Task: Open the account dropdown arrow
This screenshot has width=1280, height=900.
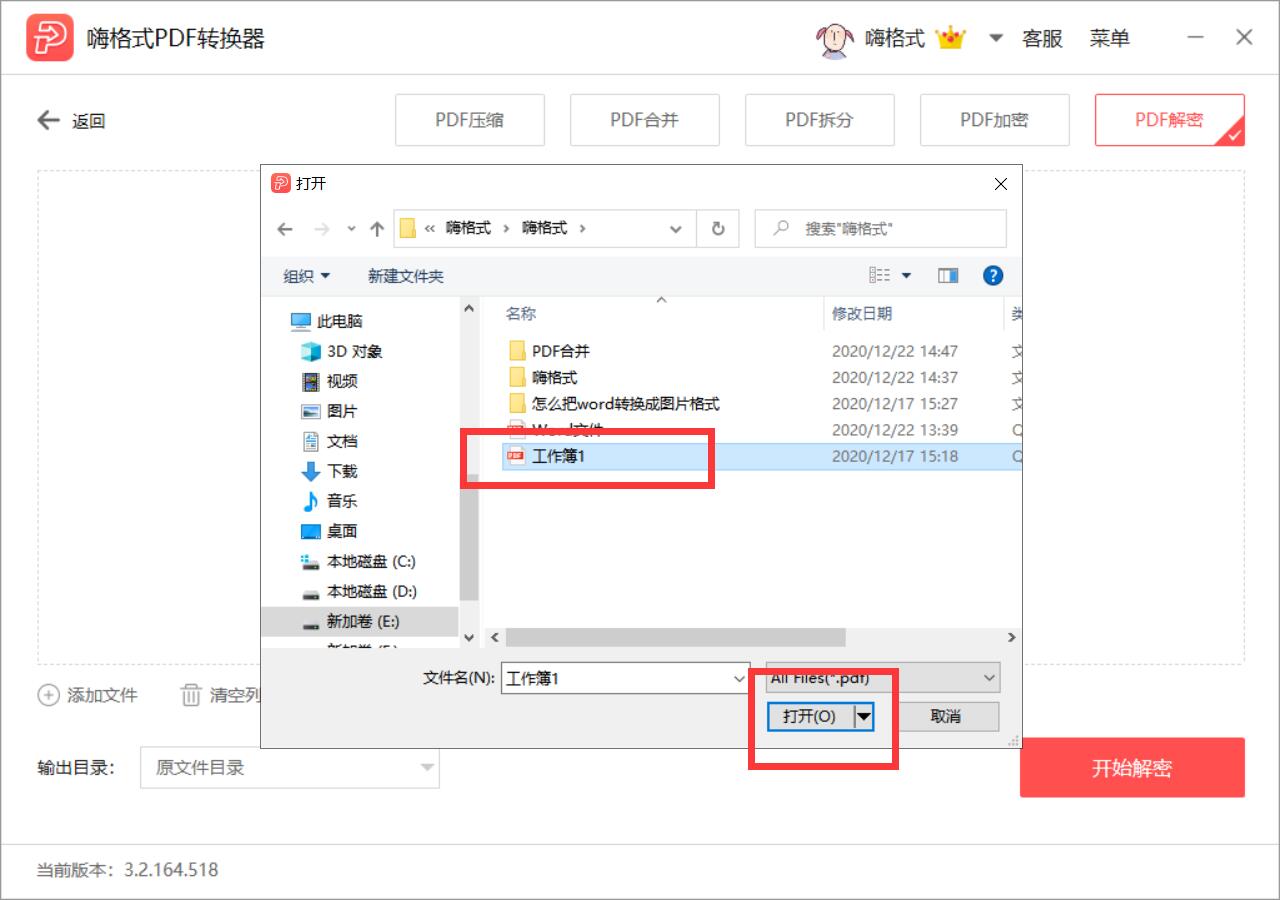Action: [996, 39]
